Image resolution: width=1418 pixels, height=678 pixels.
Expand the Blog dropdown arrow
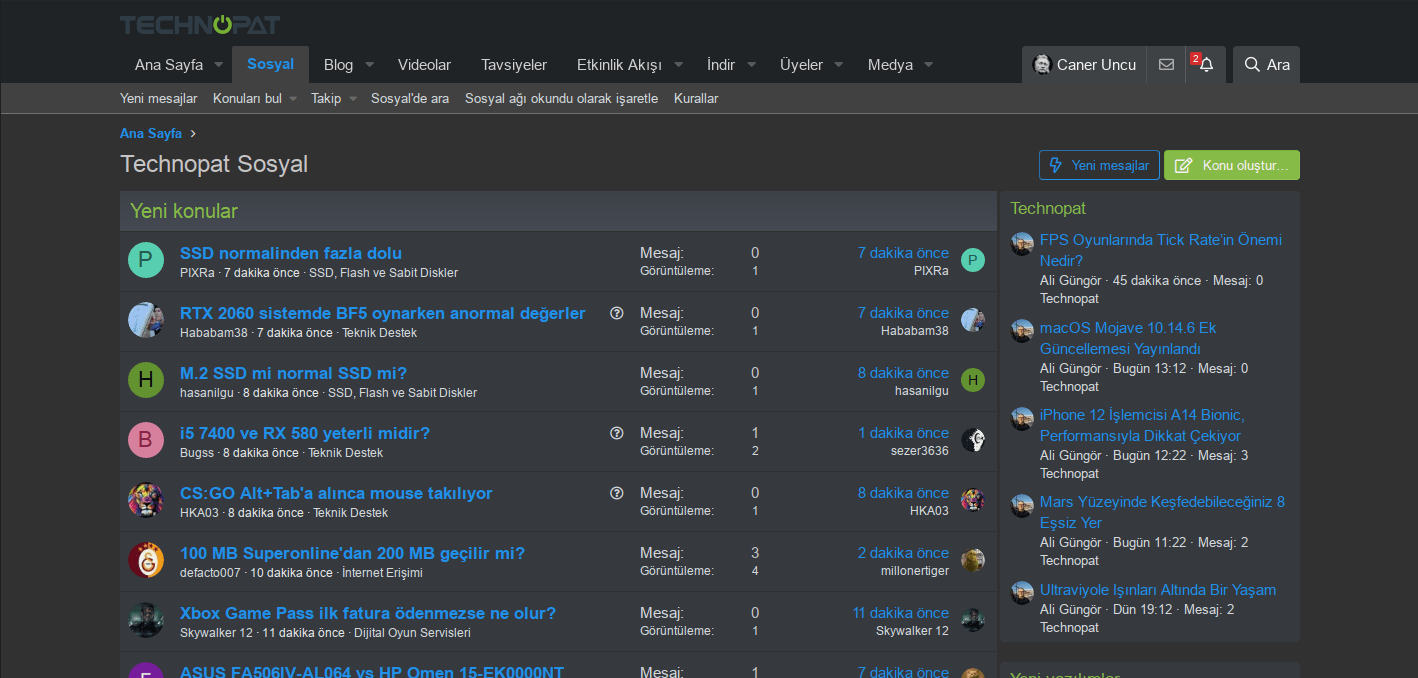[x=369, y=65]
